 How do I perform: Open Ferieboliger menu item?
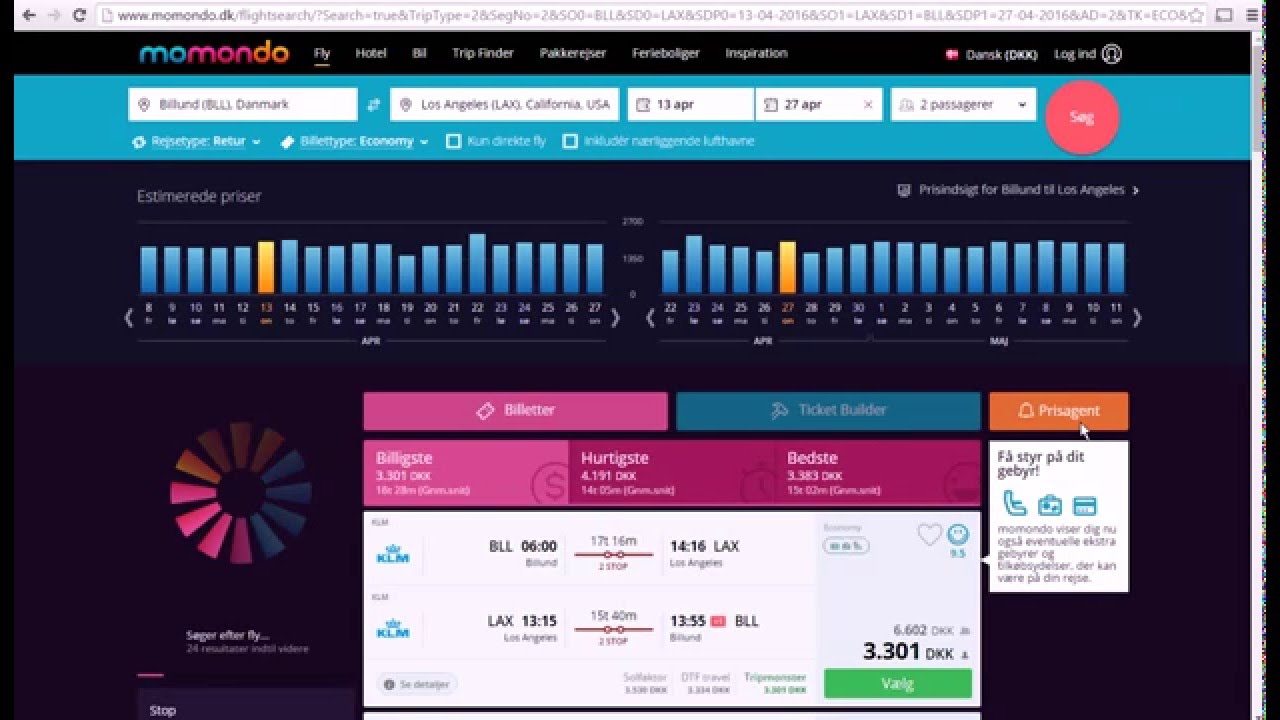(x=666, y=54)
